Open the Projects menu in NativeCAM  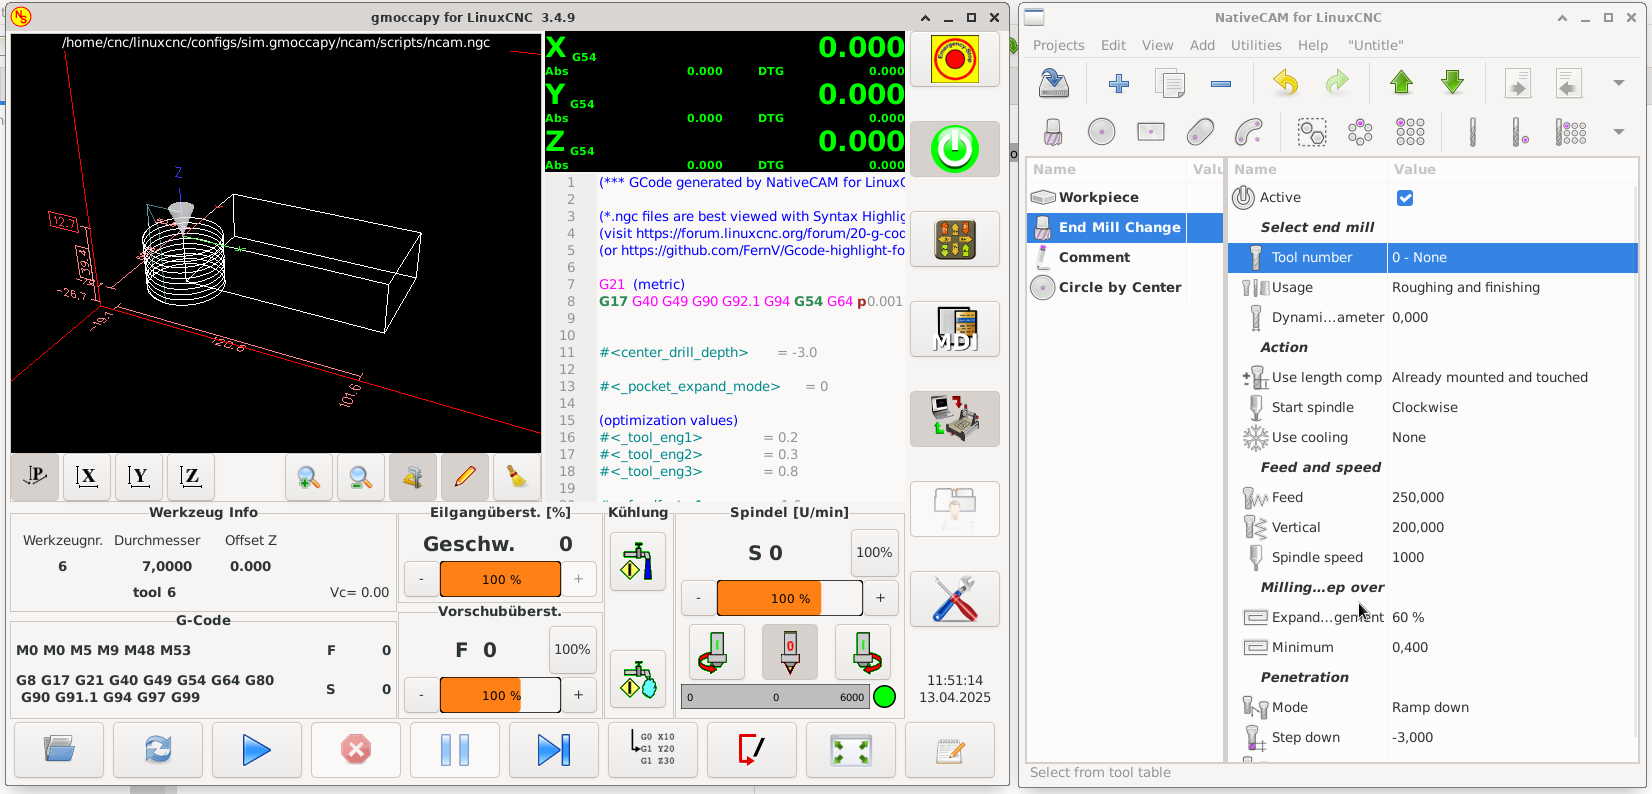(x=1058, y=45)
